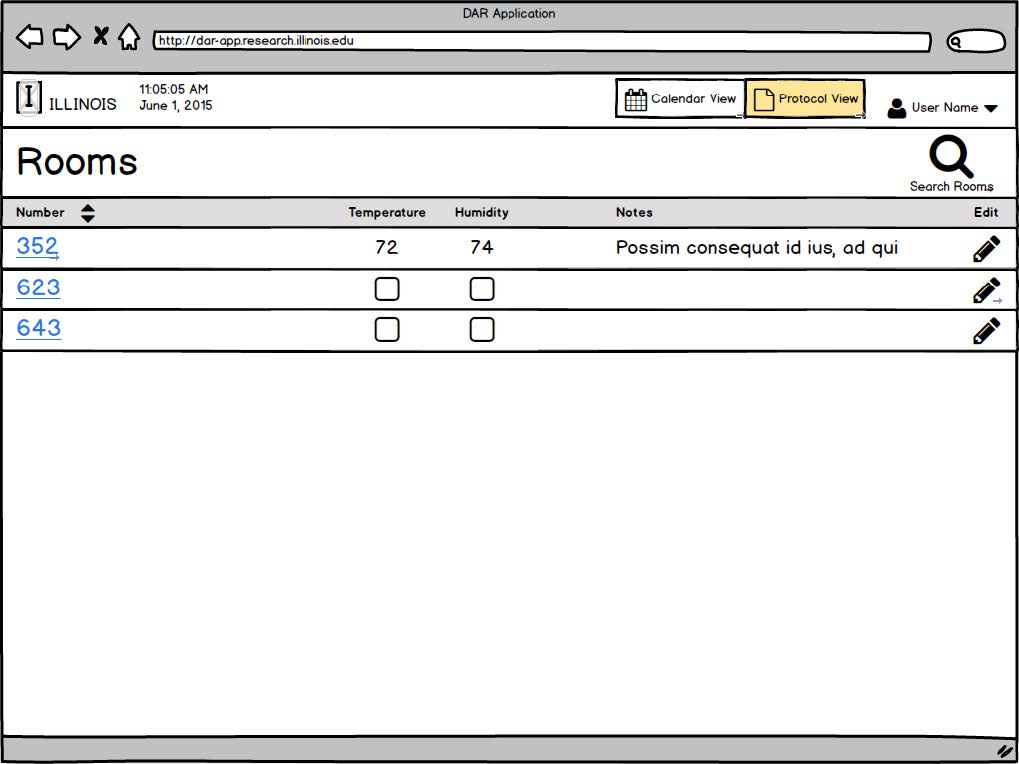Open the Search Rooms magnifier
The height and width of the screenshot is (764, 1019).
951,157
